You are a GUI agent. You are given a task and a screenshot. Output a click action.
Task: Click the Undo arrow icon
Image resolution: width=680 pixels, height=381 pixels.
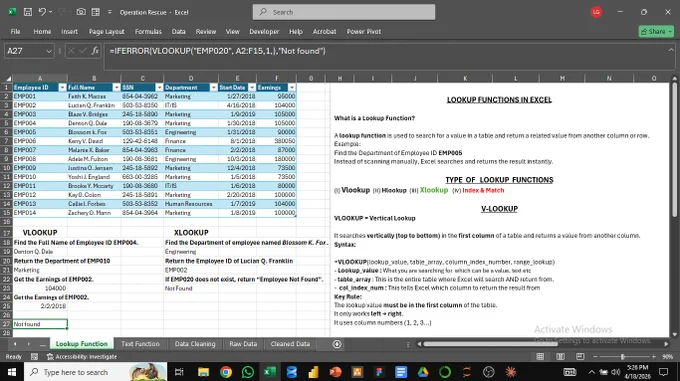click(42, 12)
